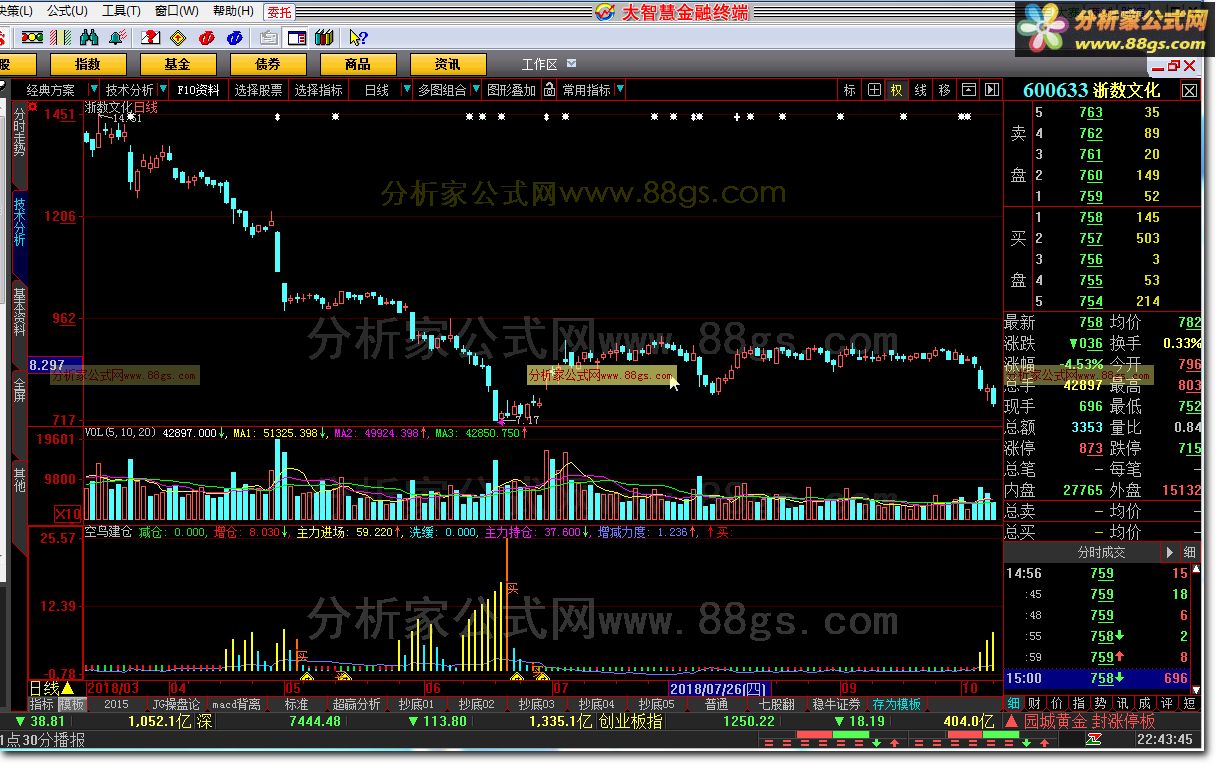Click the striped bars toolbar icon
1217x764 pixels.
click(x=60, y=38)
